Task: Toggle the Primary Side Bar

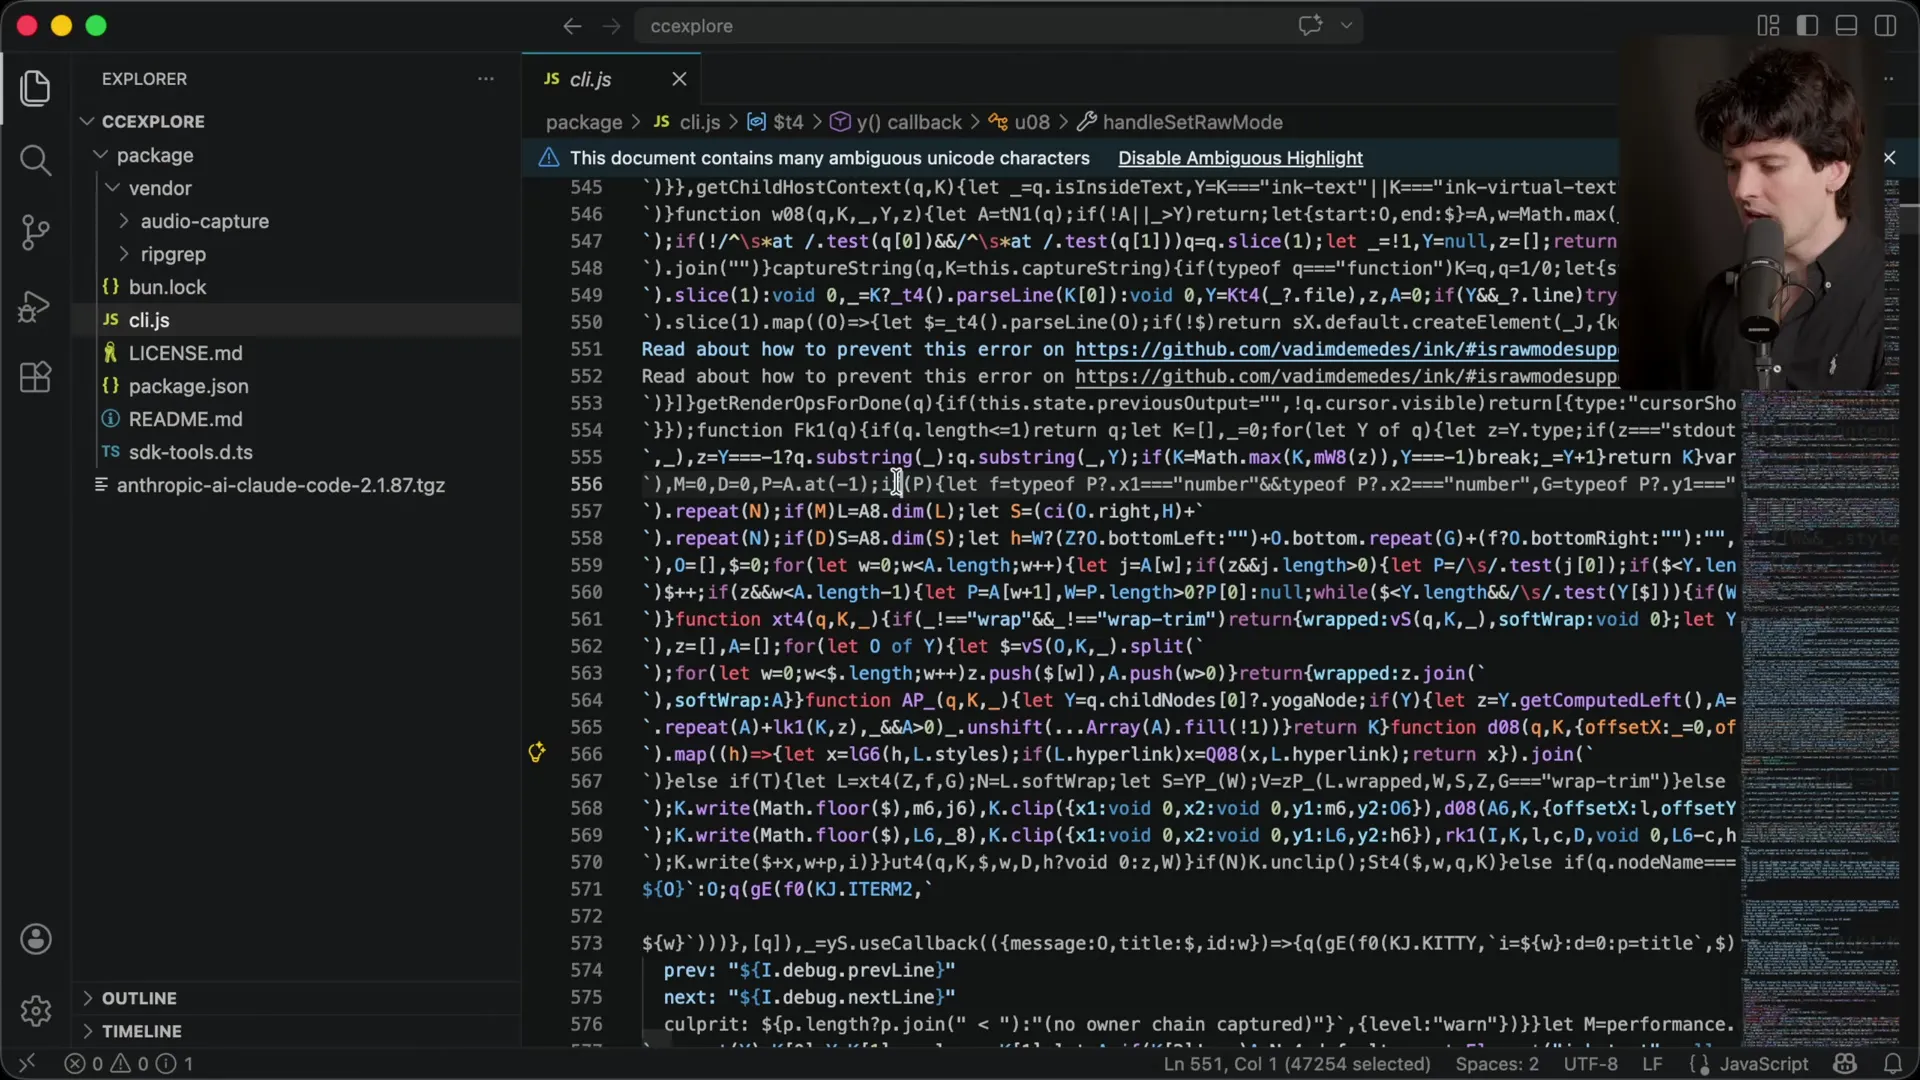Action: tap(1807, 25)
